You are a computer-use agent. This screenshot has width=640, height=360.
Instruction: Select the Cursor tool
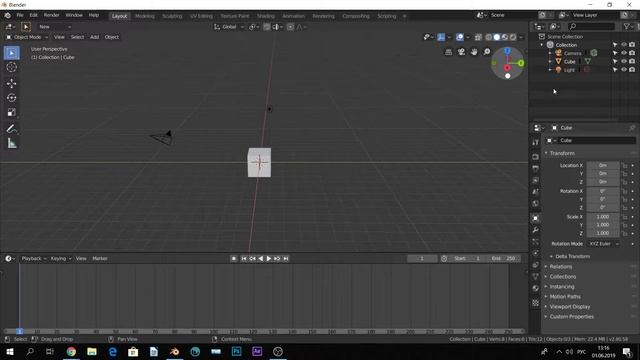click(x=11, y=67)
